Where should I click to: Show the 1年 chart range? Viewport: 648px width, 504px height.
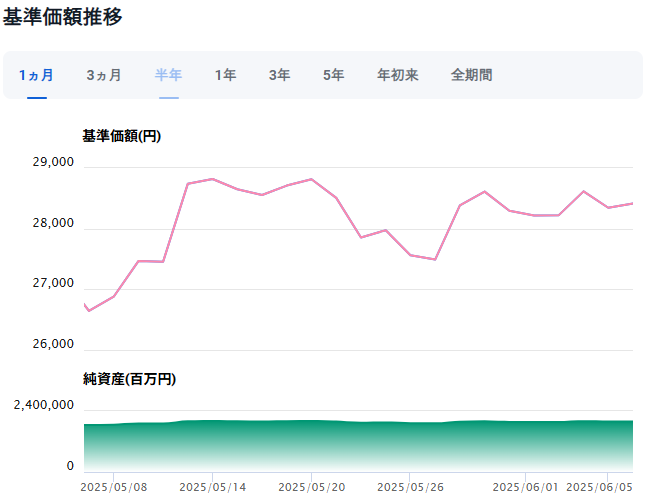pos(226,75)
